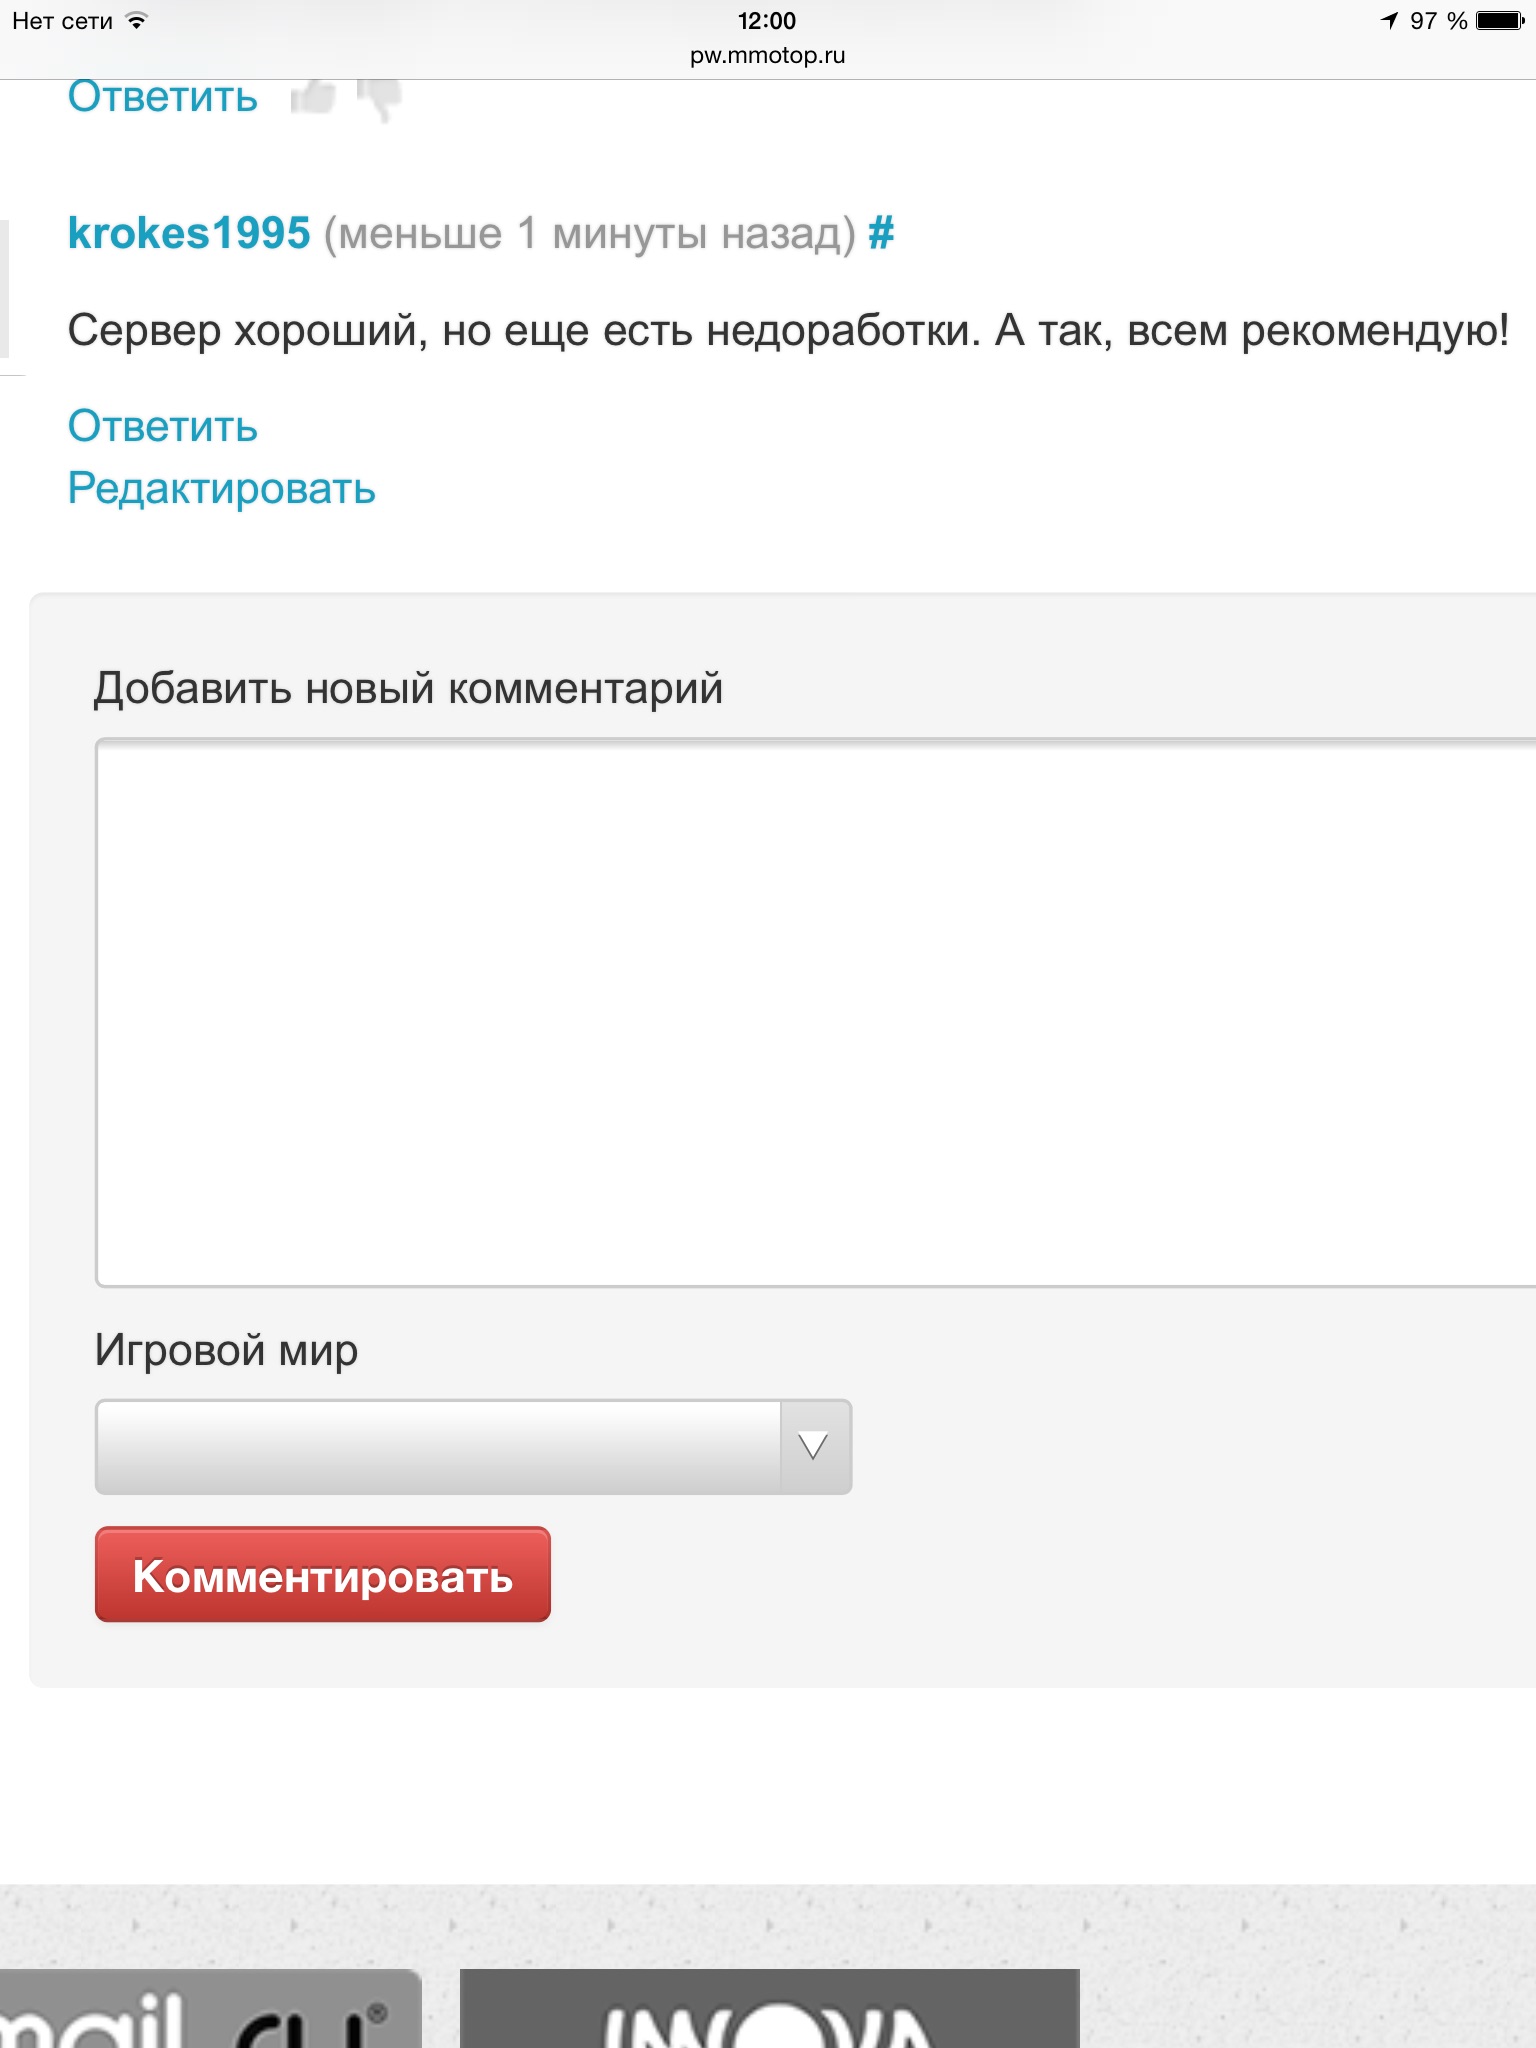Screen dimensions: 1536x2048
Task: Open the mail.ru logo banner
Action: pyautogui.click(x=210, y=2010)
